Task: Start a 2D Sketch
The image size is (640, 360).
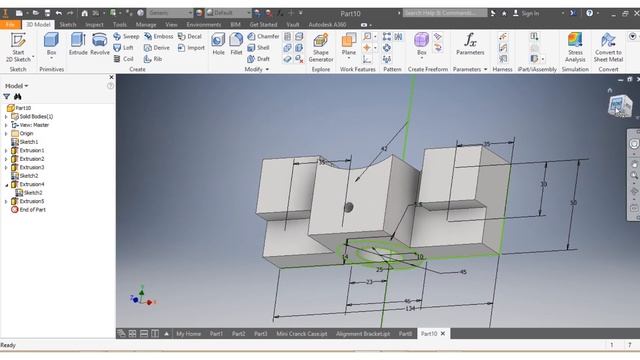Action: coord(18,47)
